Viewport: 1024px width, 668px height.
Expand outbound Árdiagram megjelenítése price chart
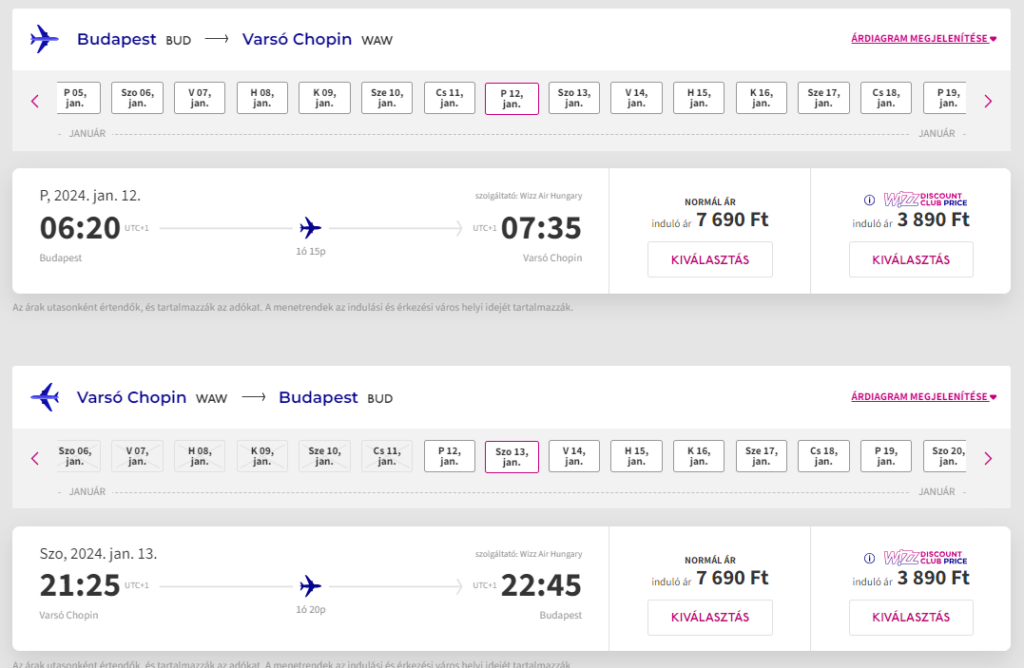(923, 39)
